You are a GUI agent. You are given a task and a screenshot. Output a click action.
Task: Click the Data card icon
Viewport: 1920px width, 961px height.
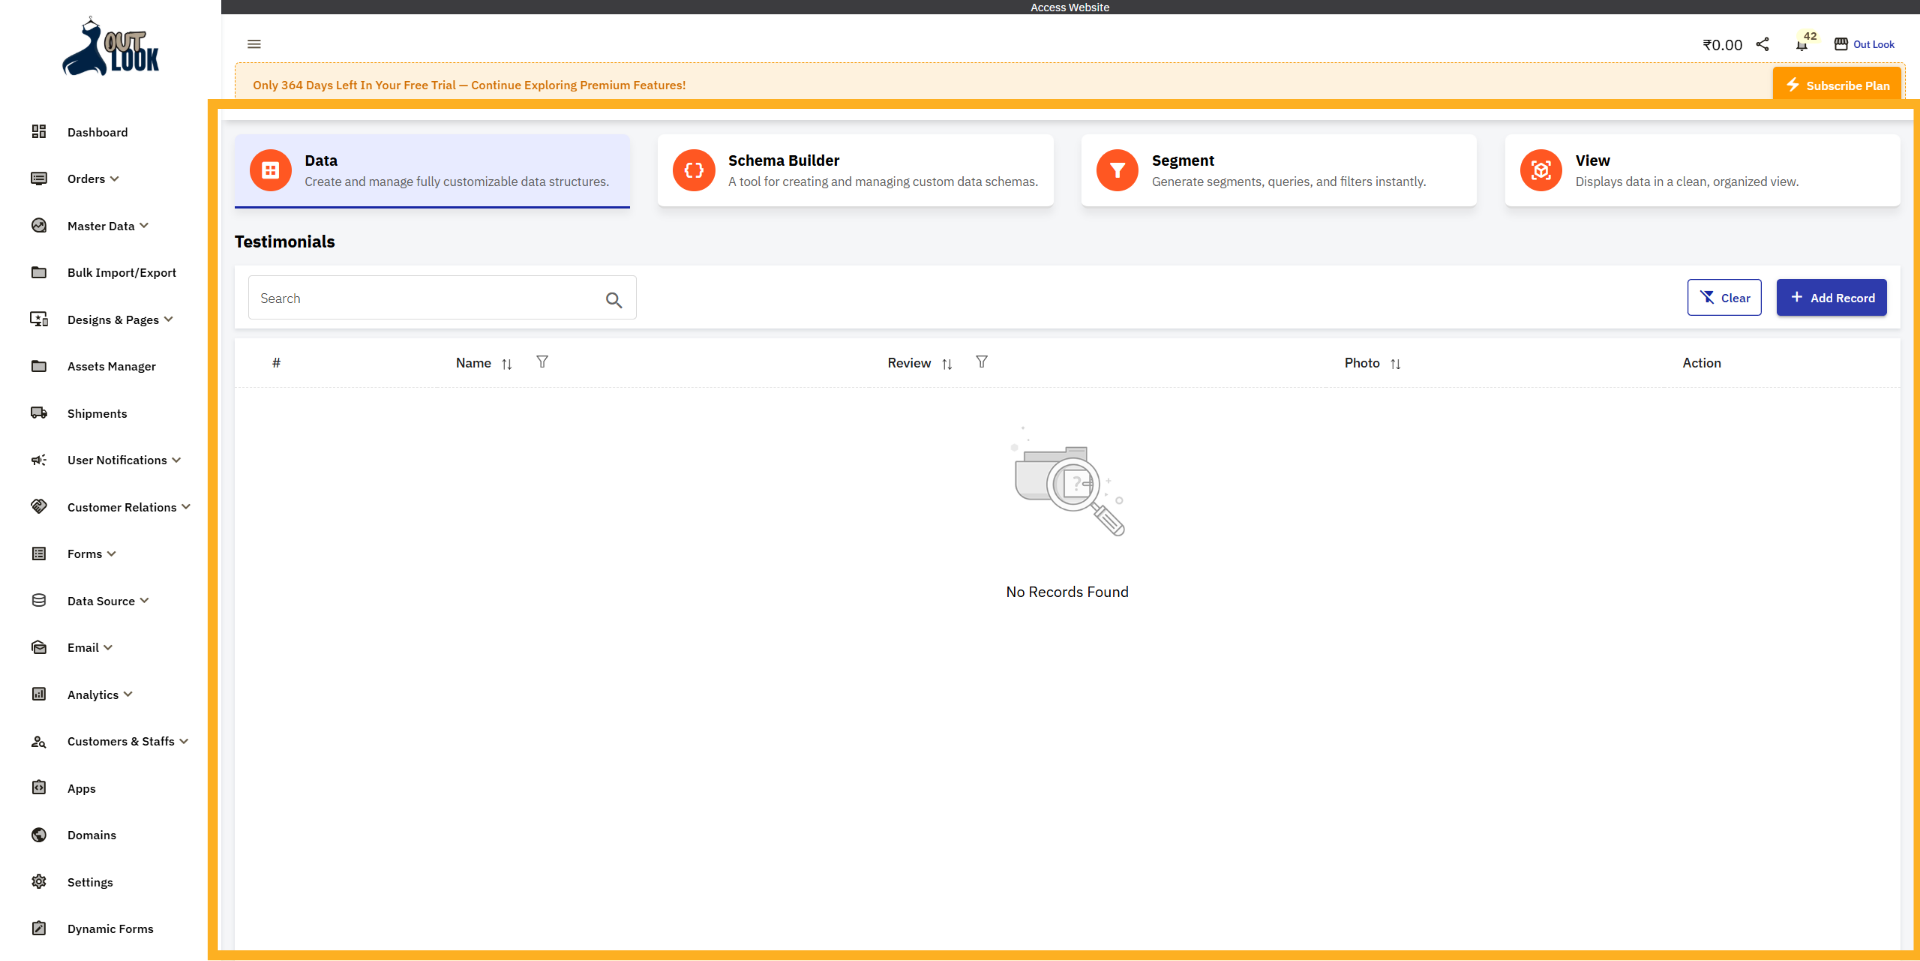pyautogui.click(x=269, y=170)
